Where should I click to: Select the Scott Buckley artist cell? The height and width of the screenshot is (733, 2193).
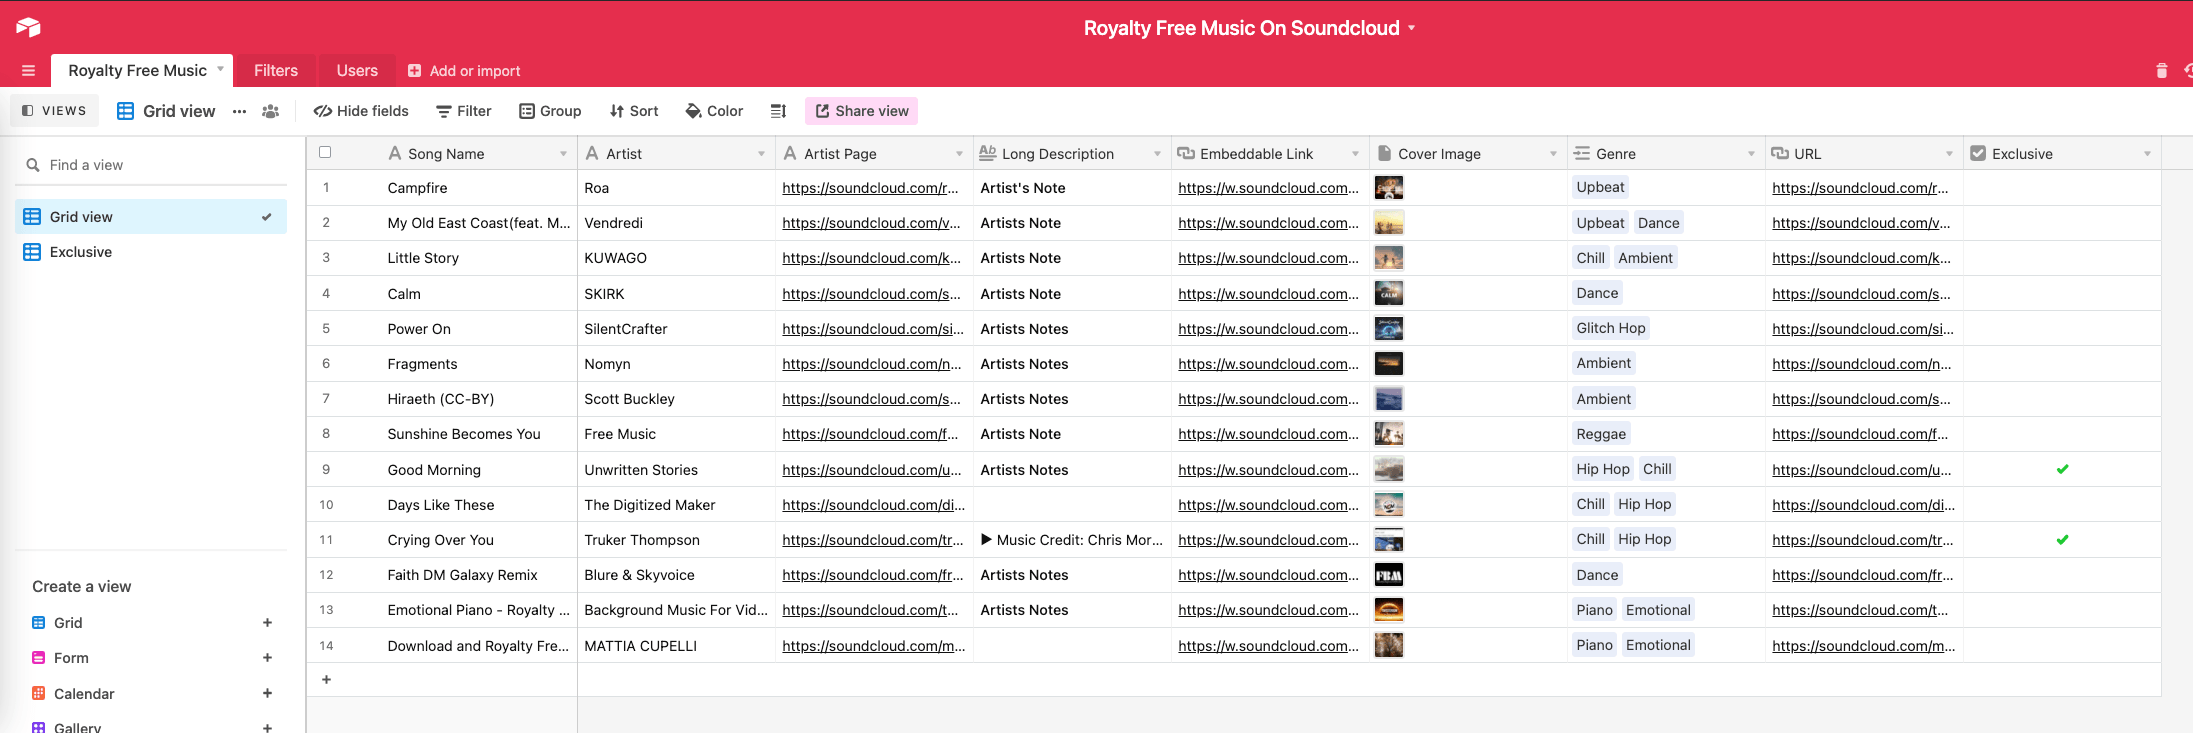[676, 399]
